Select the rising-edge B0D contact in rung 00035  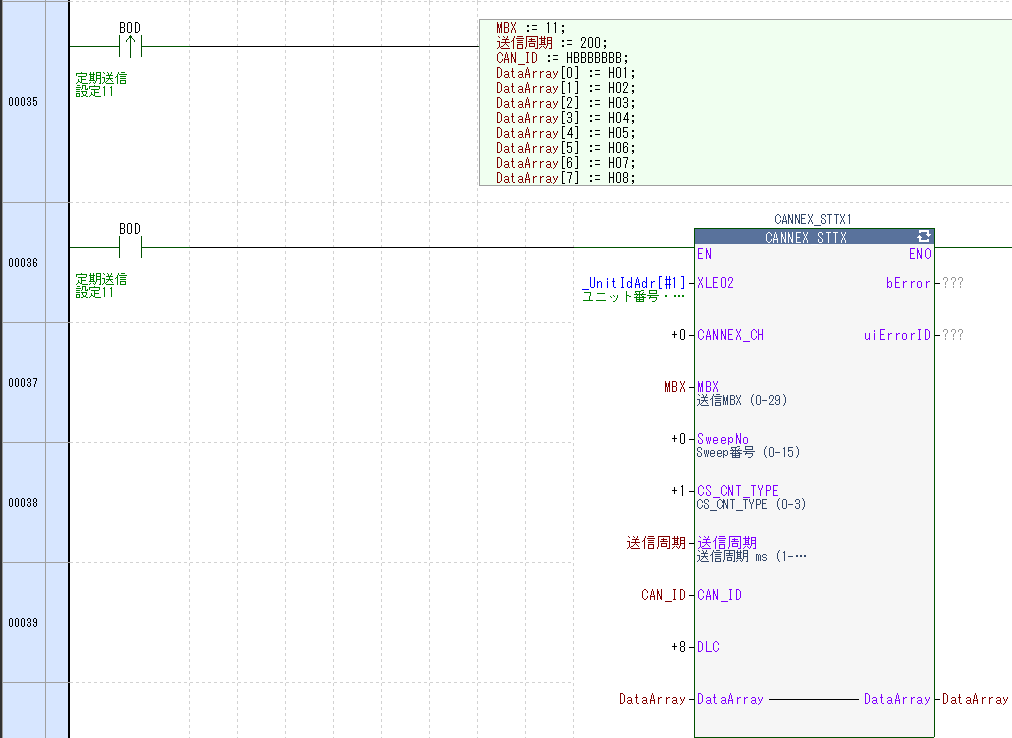click(130, 46)
